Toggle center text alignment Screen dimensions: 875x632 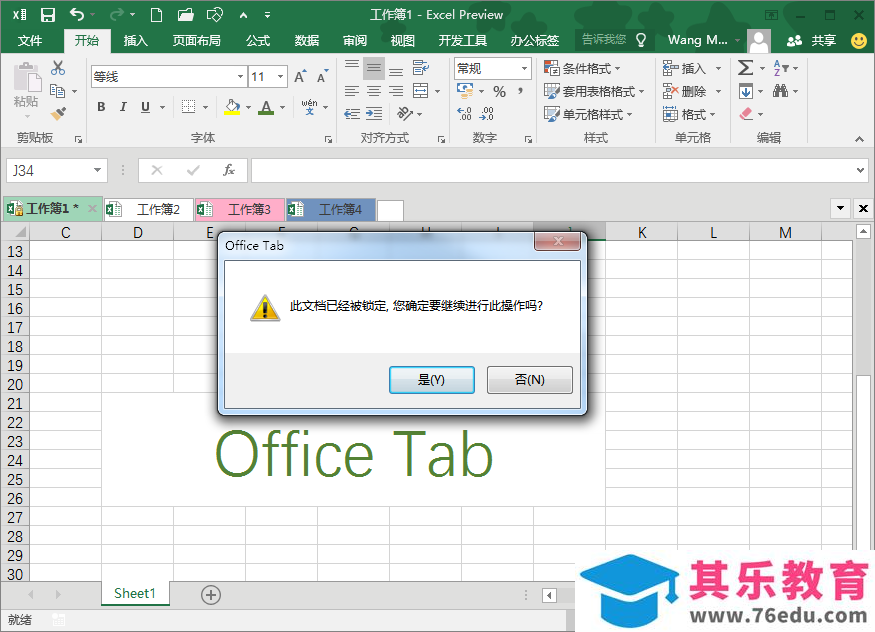coord(374,91)
